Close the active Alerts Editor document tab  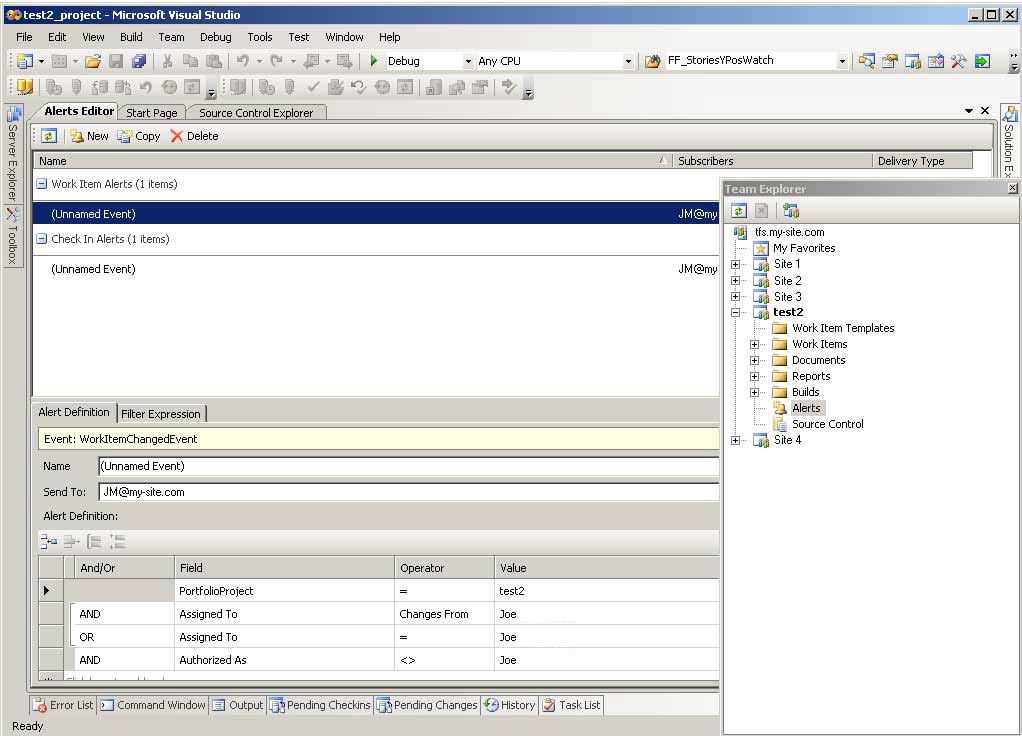coord(985,111)
